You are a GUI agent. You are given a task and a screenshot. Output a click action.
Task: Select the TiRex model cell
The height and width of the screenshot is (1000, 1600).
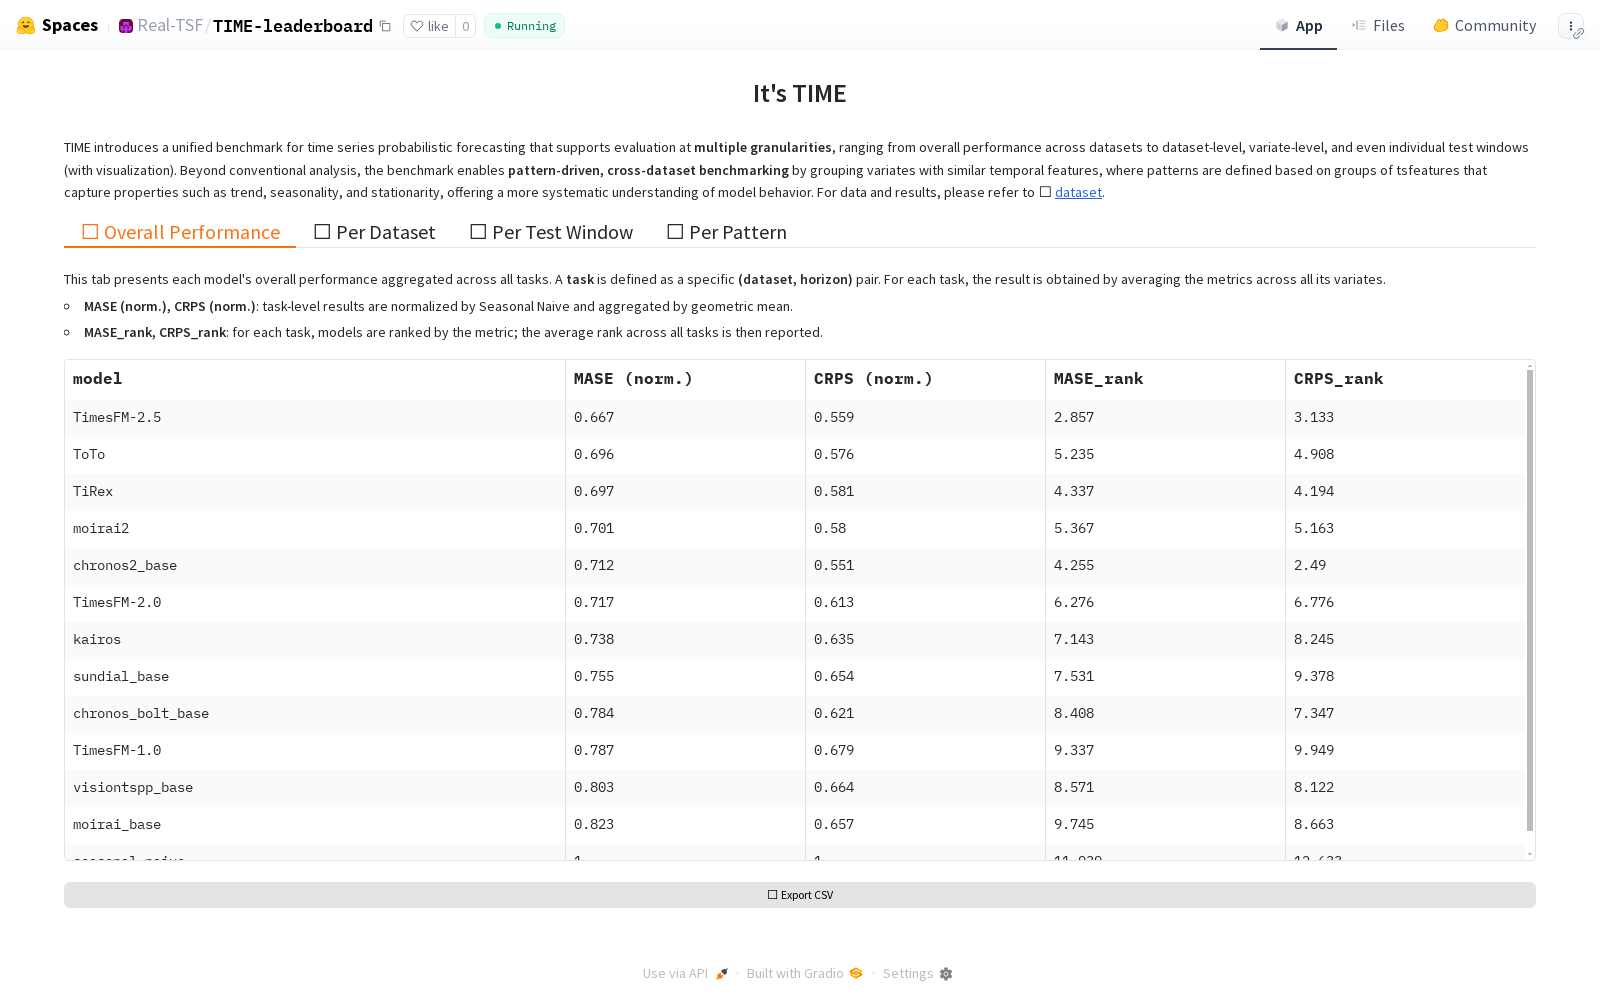[315, 492]
